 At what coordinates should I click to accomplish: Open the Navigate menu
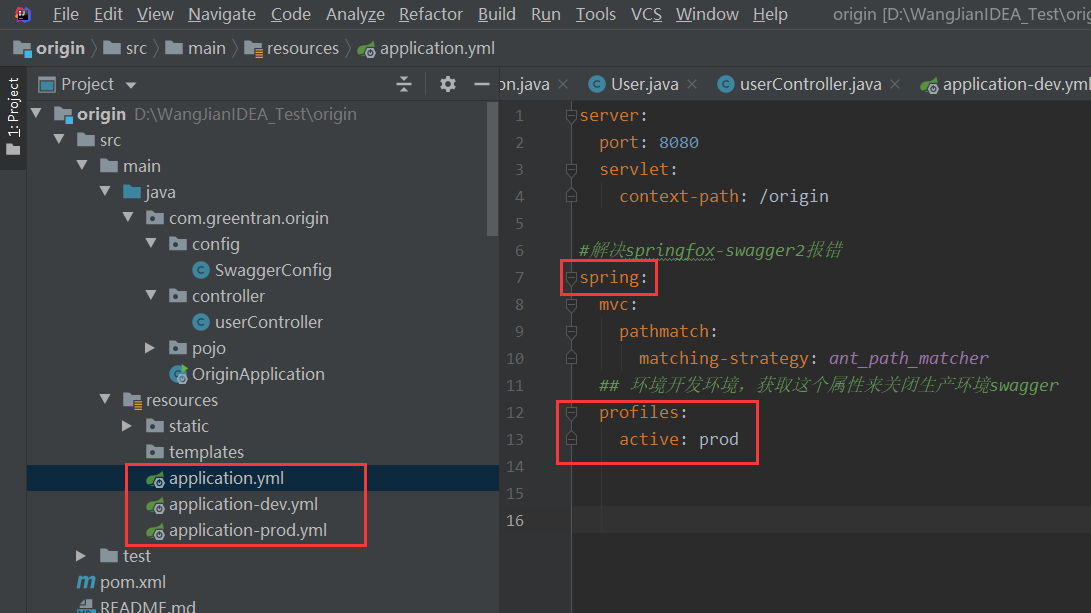222,14
